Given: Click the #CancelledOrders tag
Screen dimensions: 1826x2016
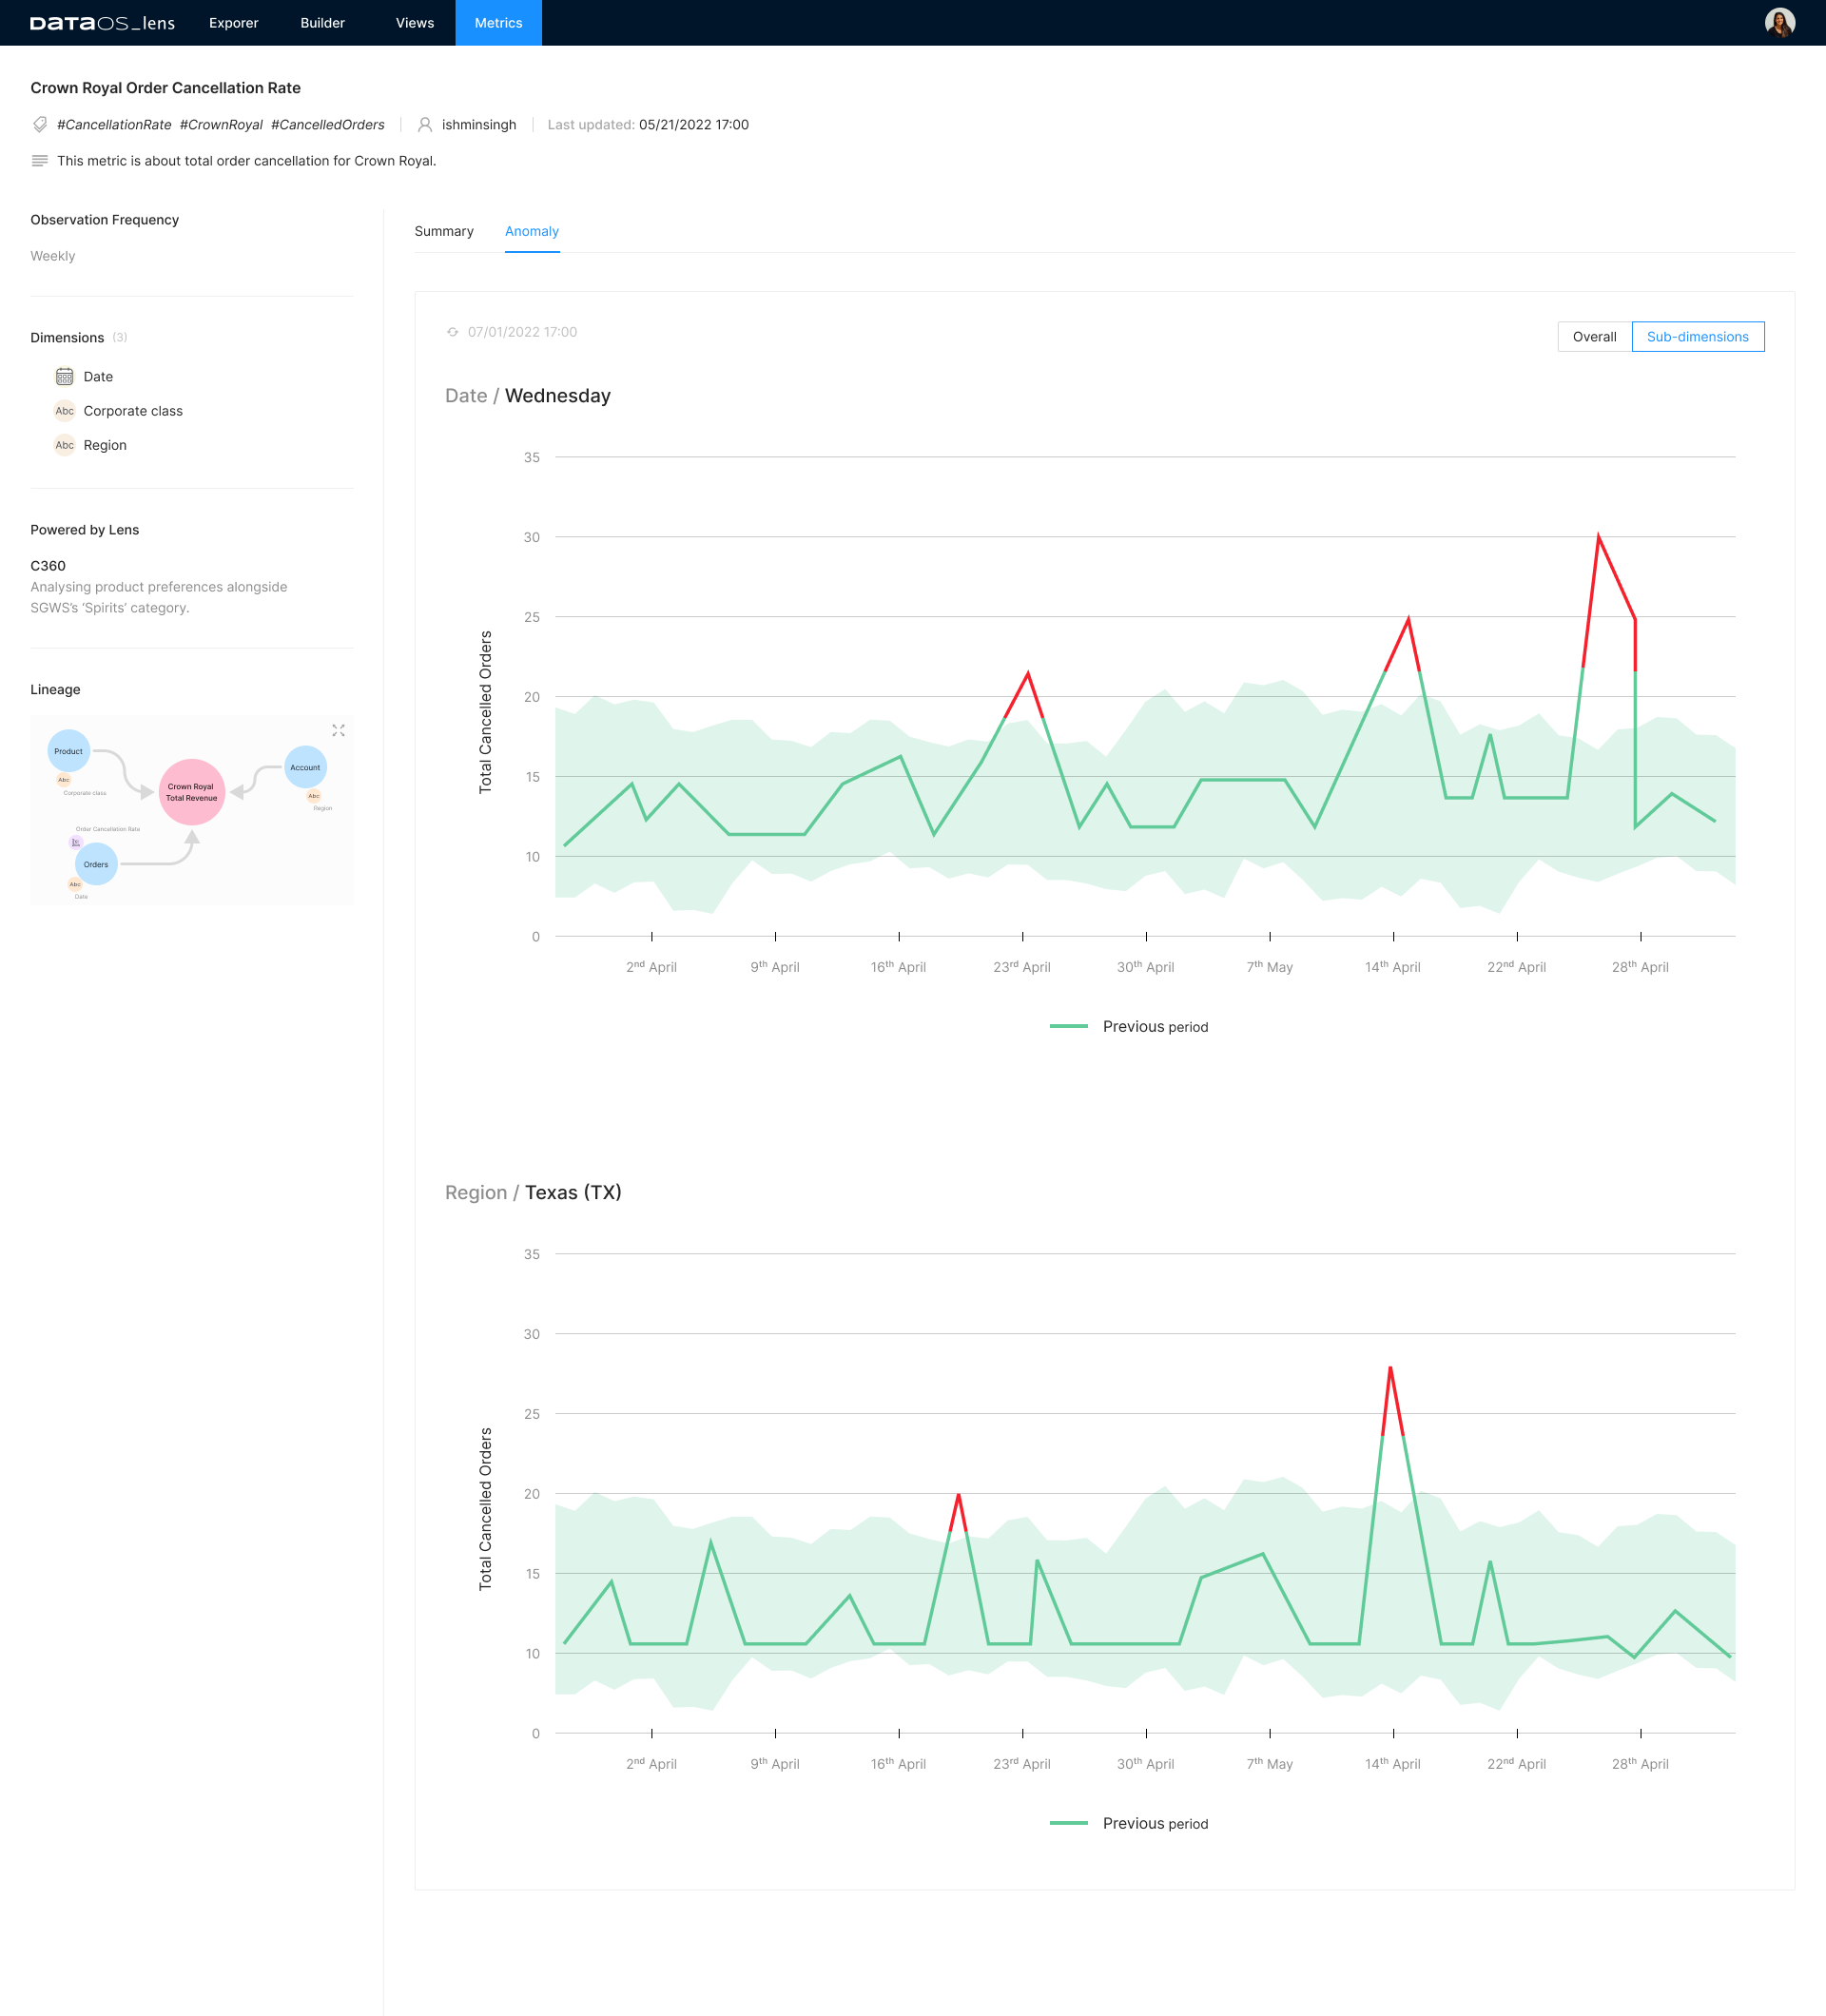Looking at the screenshot, I should click(328, 125).
